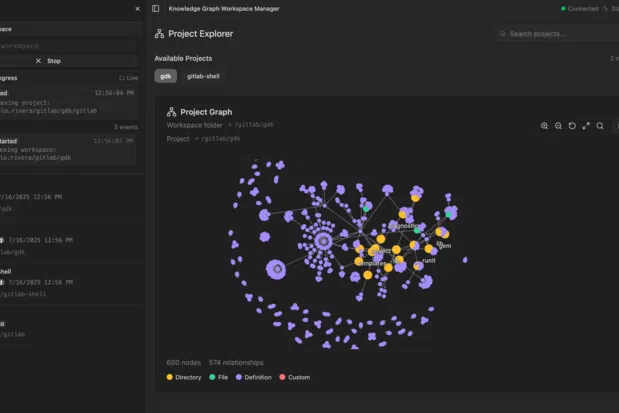
Task: Close the left panel with X icon
Action: 138,9
